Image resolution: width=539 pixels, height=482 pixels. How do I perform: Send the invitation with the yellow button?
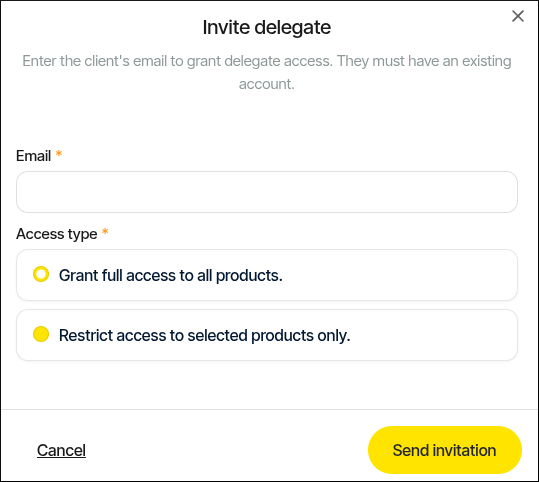coord(445,450)
